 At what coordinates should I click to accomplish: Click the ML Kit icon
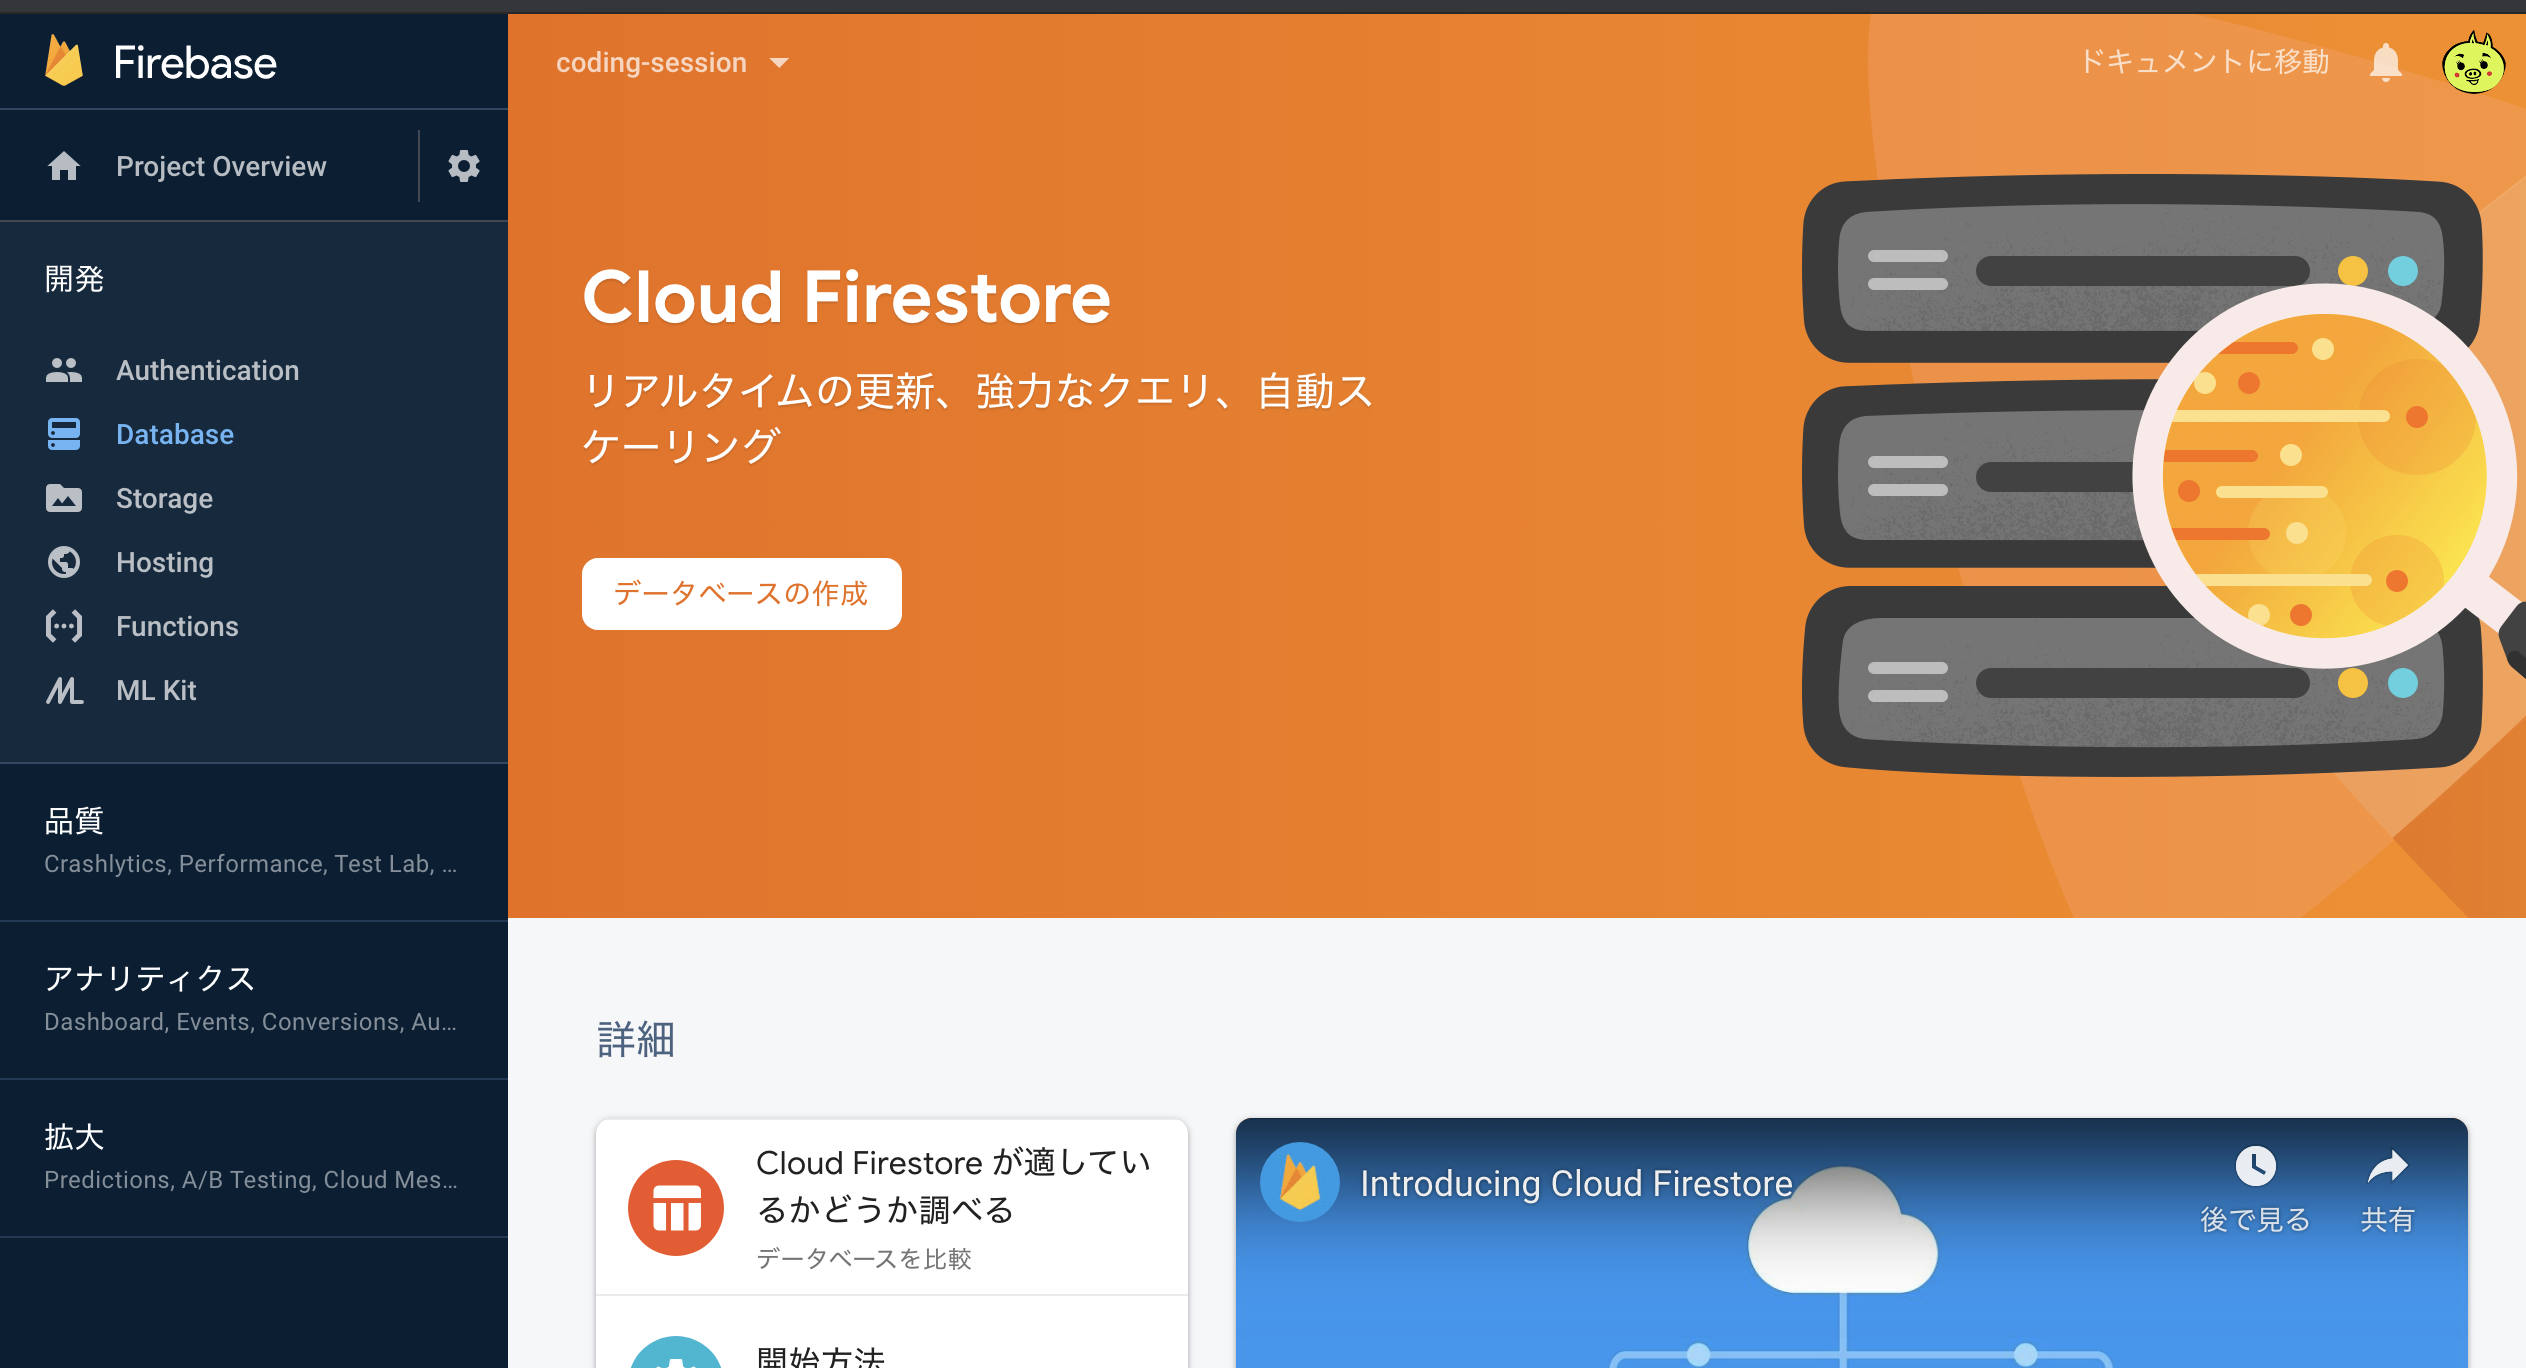pos(64,690)
